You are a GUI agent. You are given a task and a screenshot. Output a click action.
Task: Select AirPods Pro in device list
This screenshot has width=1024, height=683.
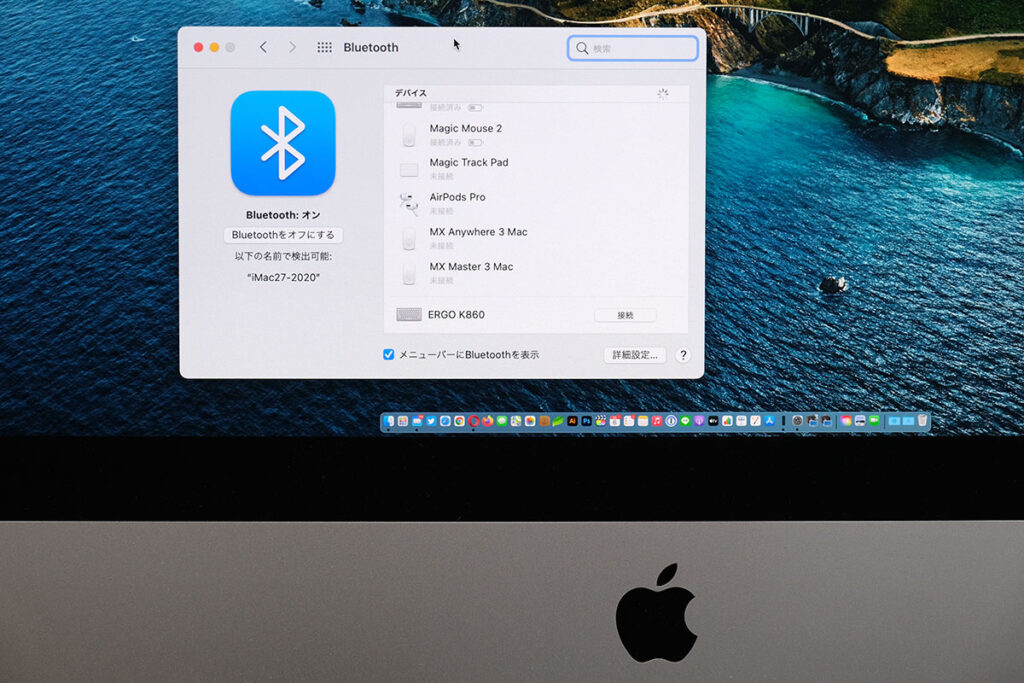[536, 204]
